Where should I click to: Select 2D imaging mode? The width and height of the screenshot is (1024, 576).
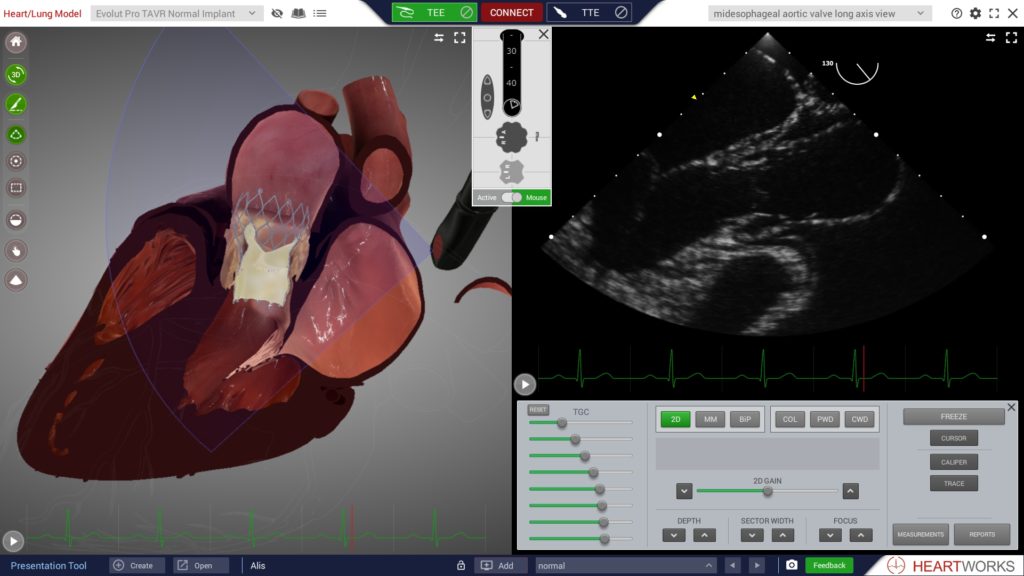click(x=675, y=419)
